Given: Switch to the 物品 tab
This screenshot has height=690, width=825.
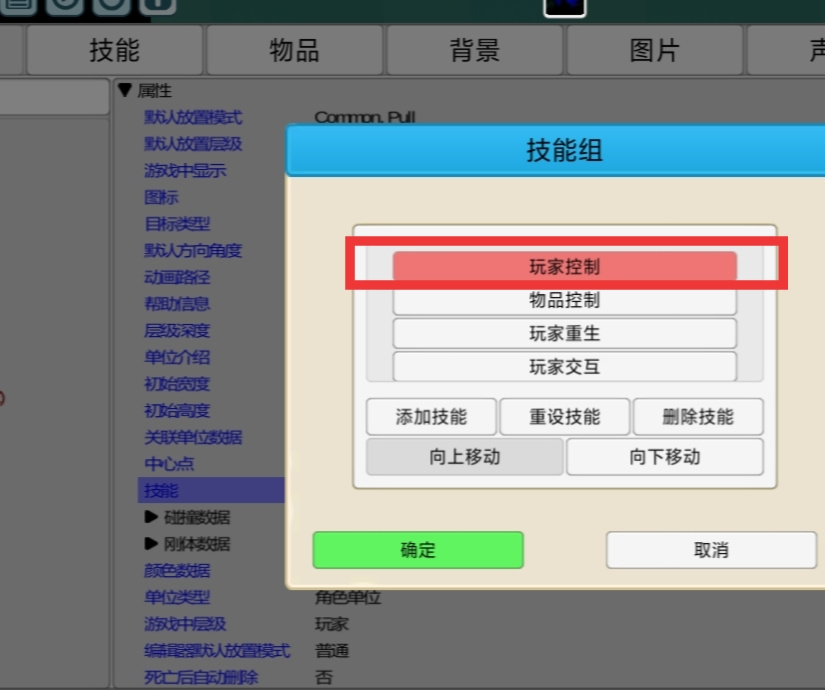Looking at the screenshot, I should pyautogui.click(x=295, y=50).
